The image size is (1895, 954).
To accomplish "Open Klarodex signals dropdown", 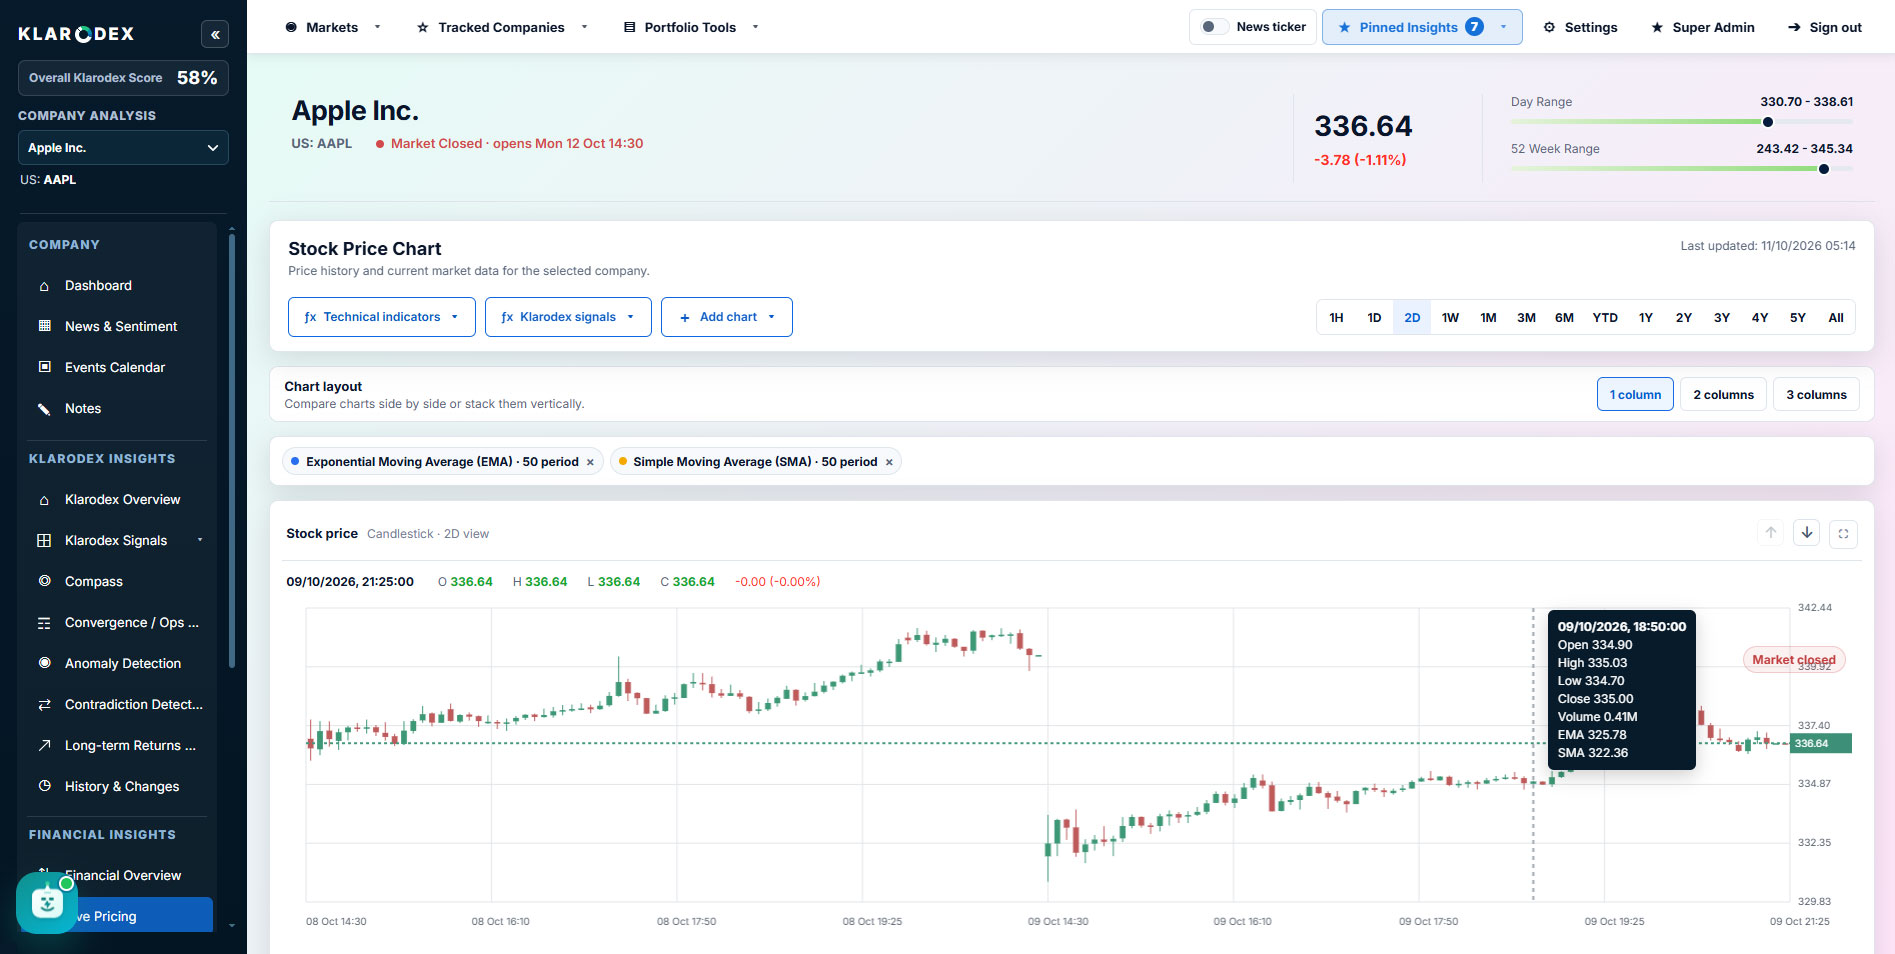I will coord(568,317).
